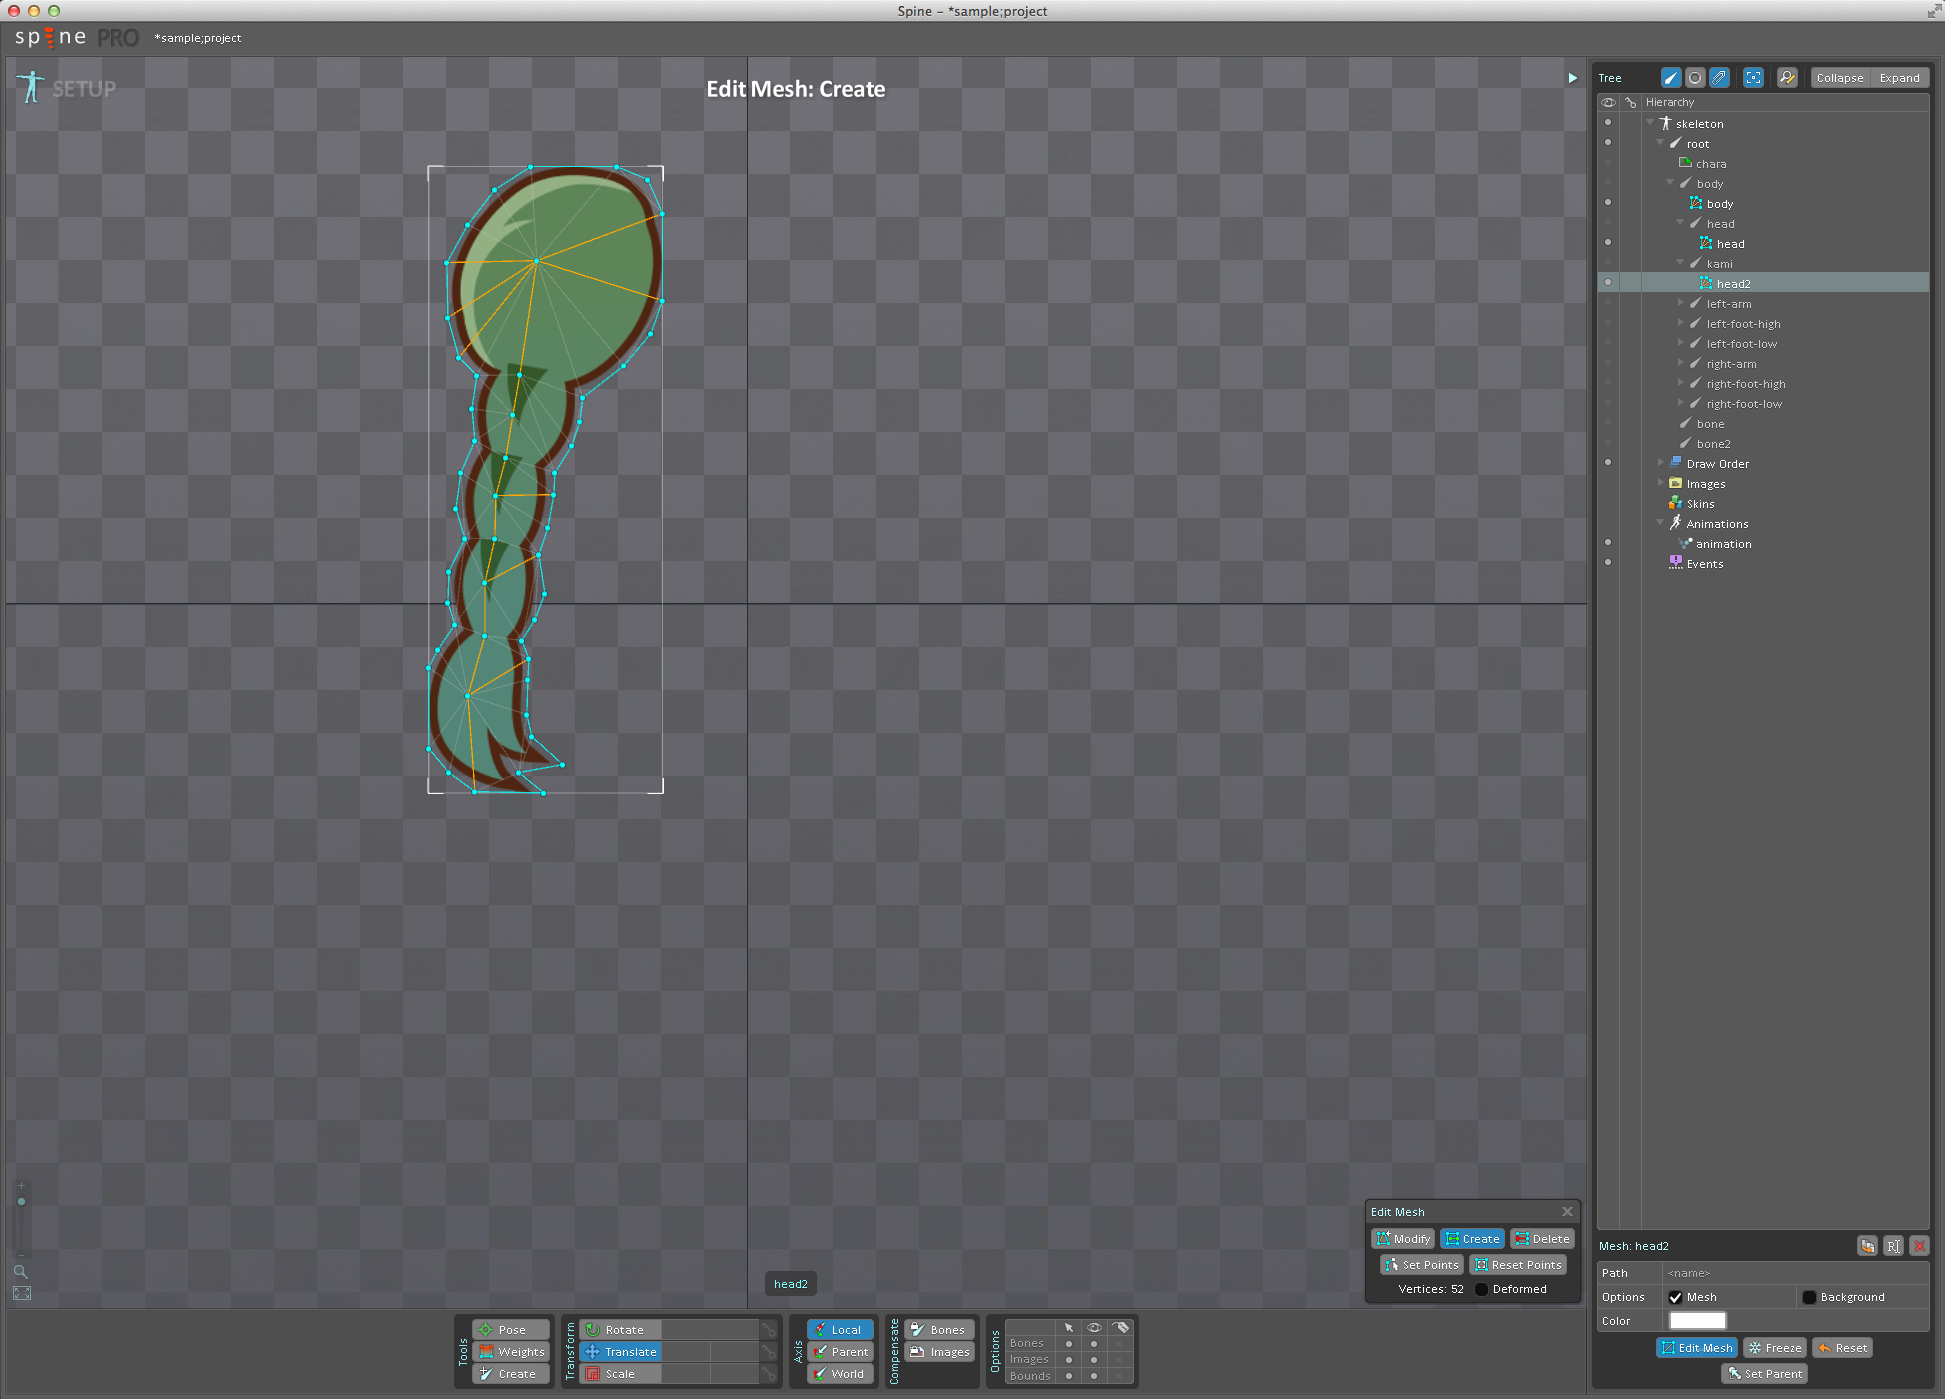Toggle bones selectable option dot

(x=1069, y=1344)
